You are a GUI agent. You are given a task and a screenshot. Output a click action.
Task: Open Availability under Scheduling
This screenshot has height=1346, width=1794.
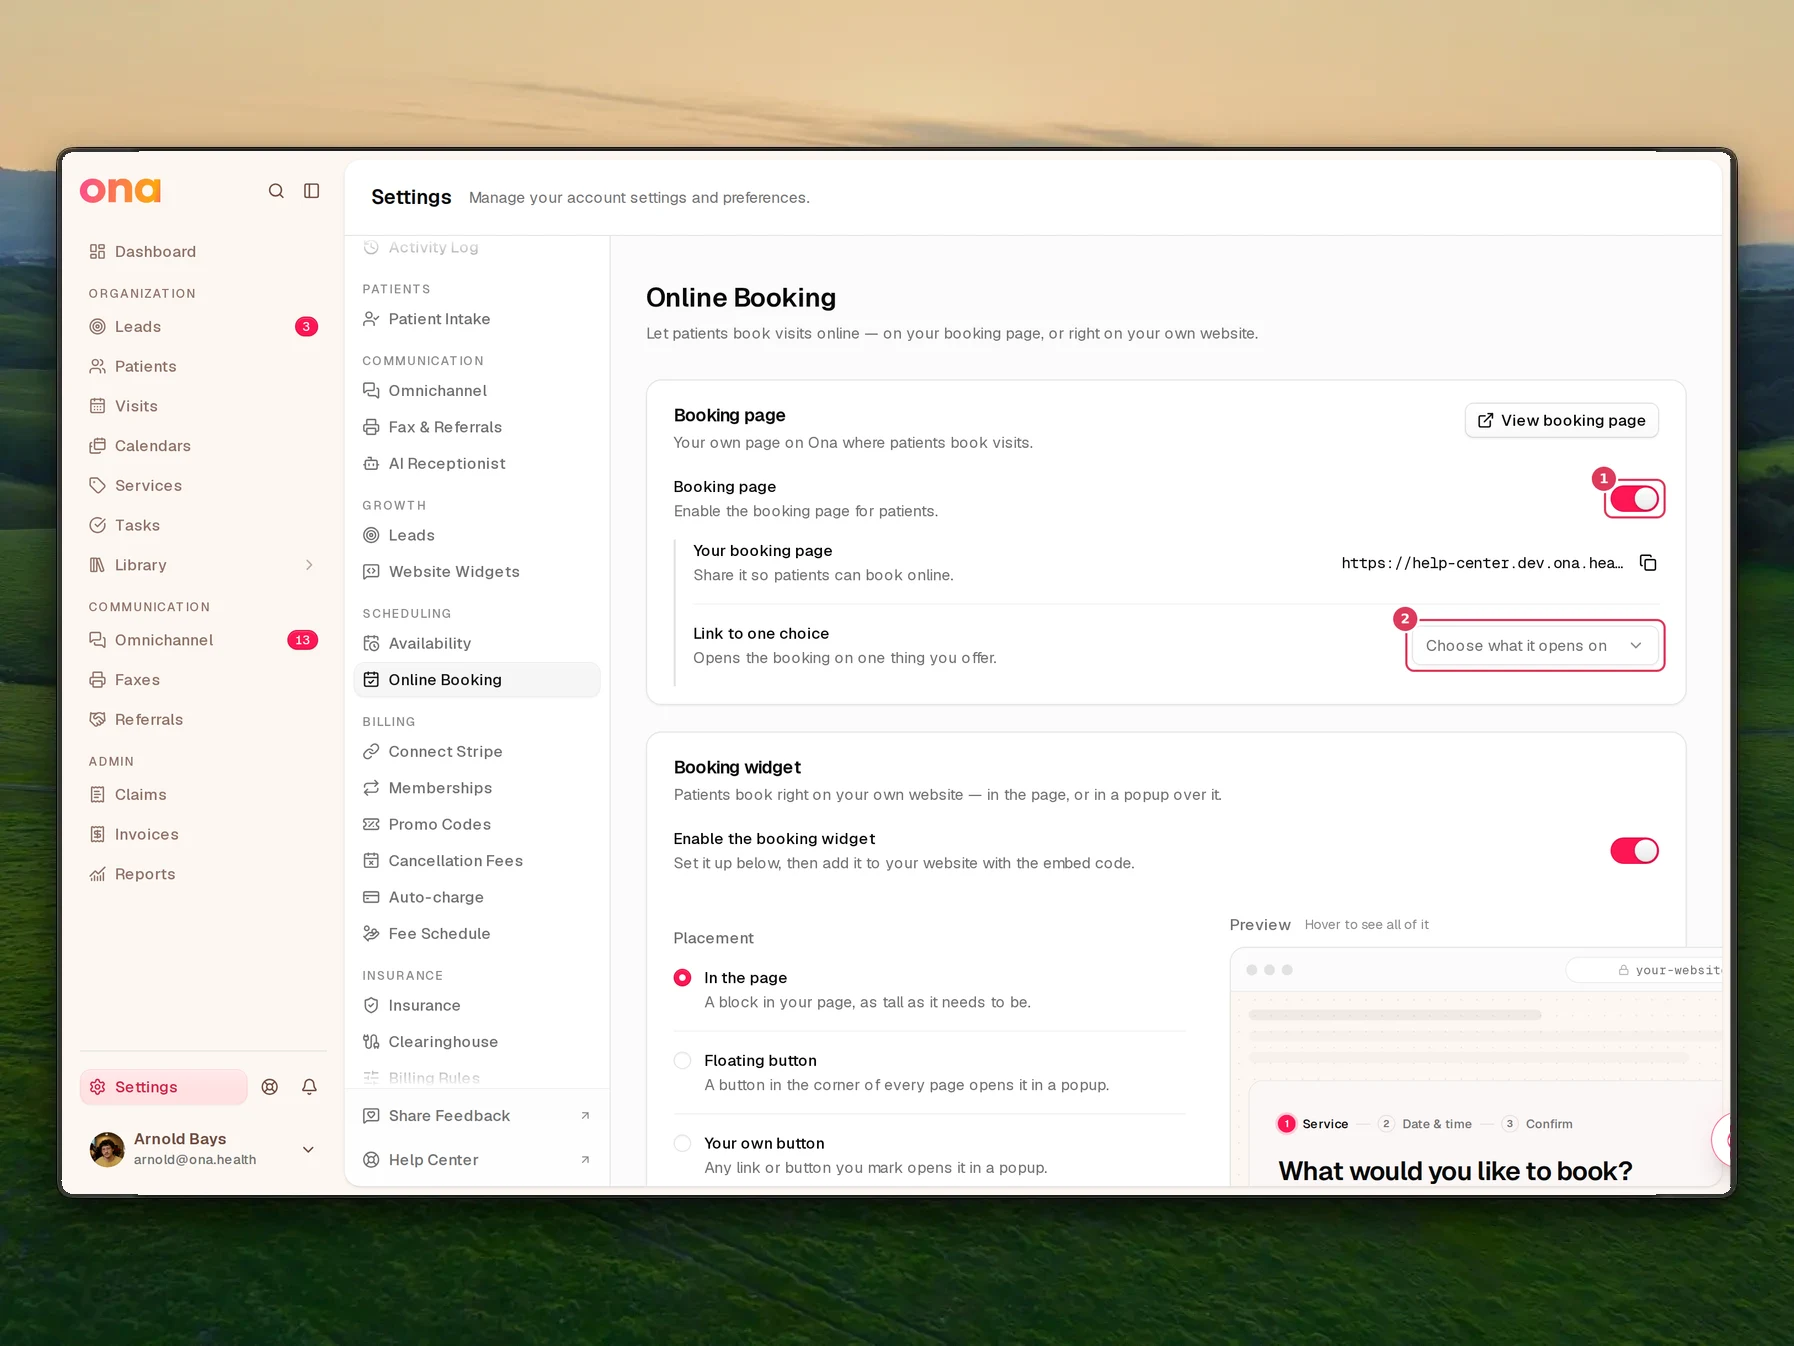tap(477, 644)
